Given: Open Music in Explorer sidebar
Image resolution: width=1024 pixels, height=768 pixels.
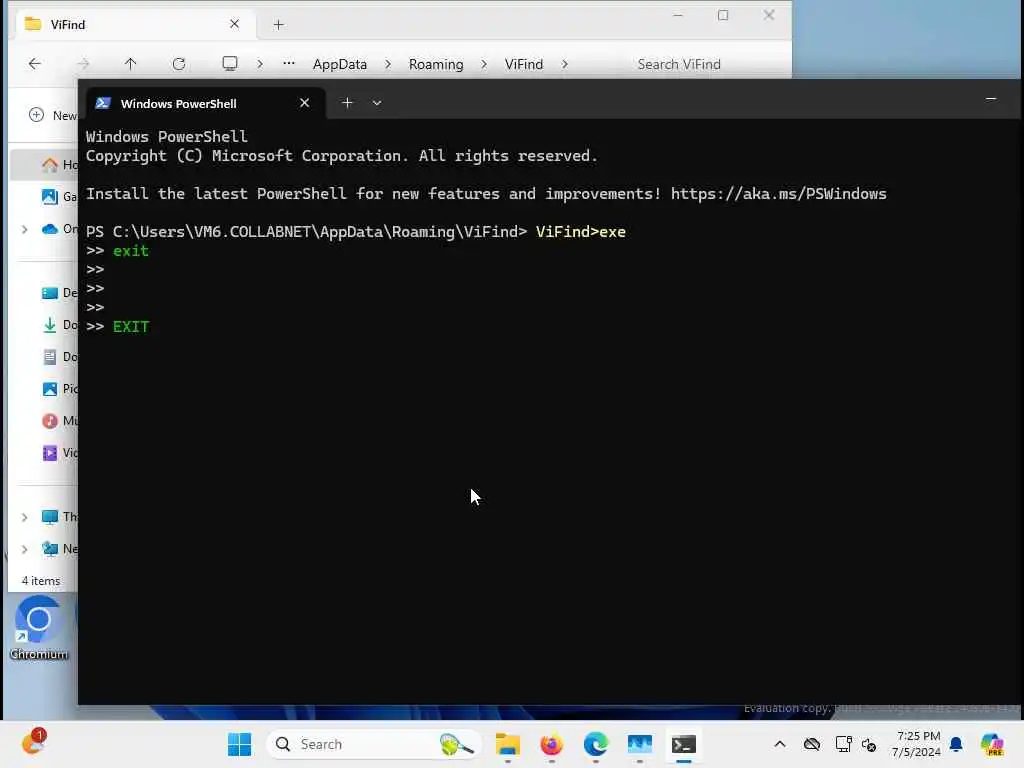Looking at the screenshot, I should point(59,421).
